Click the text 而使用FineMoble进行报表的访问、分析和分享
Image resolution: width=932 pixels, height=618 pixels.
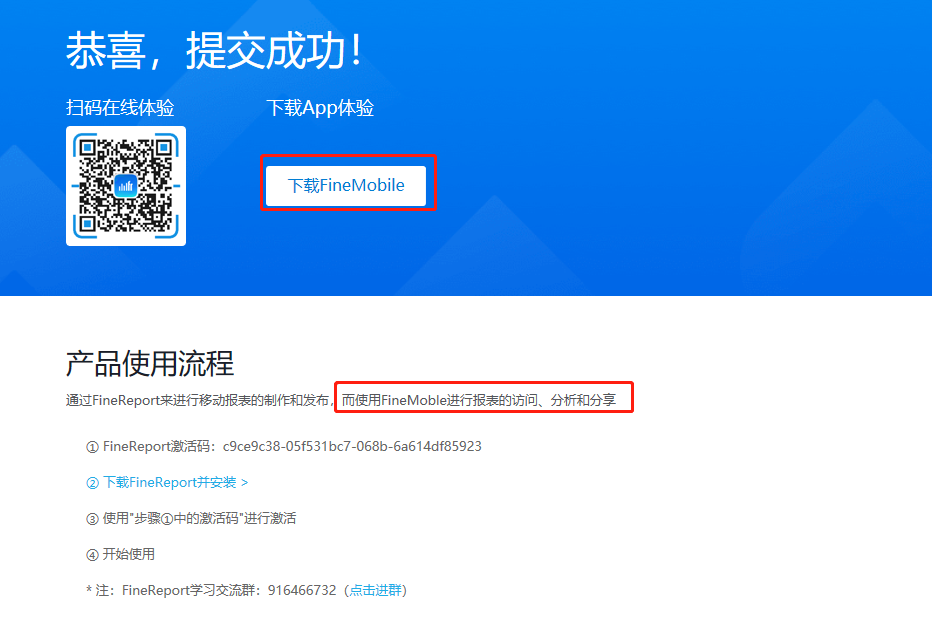coord(479,400)
